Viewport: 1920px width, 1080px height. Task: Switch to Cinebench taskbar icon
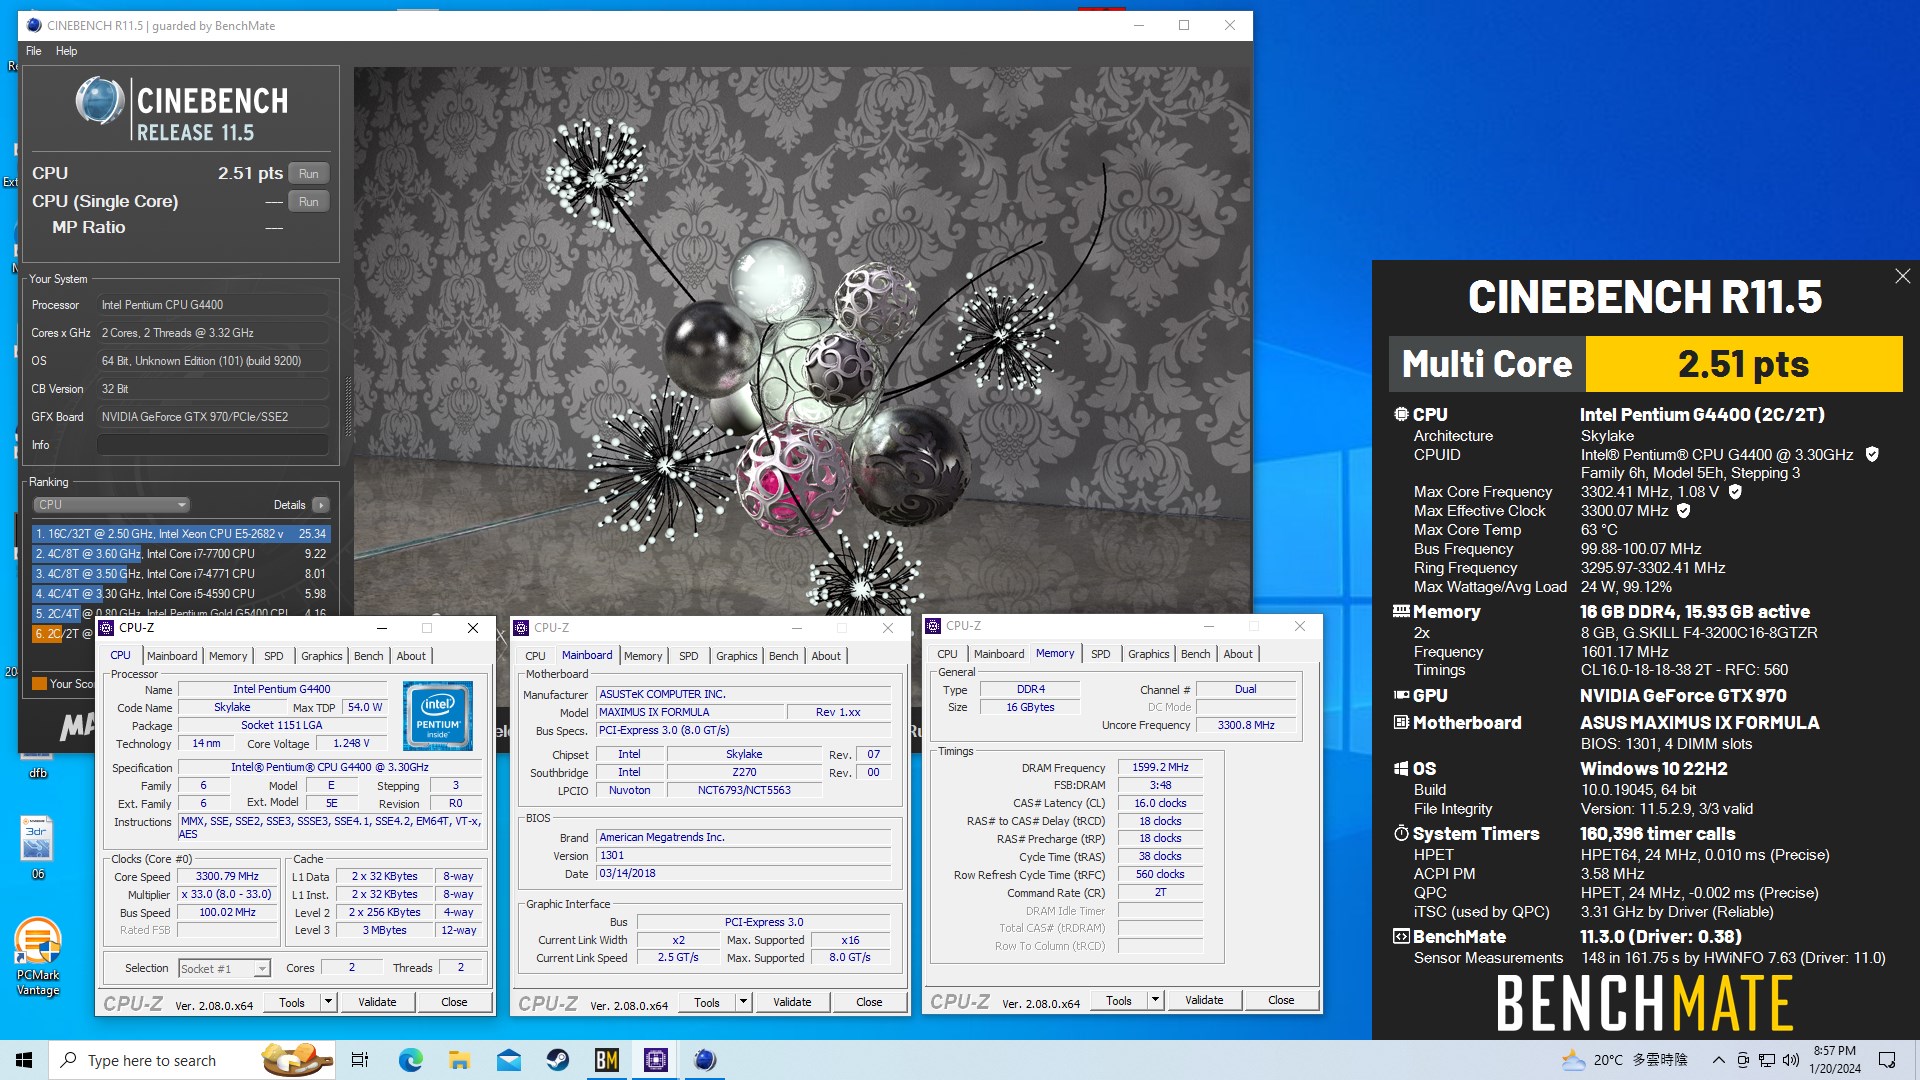tap(705, 1060)
